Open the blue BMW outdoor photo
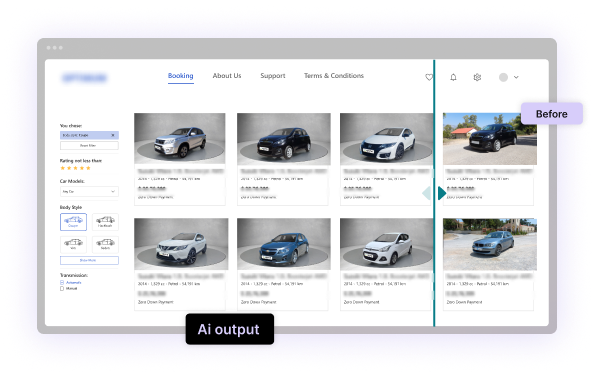This screenshot has width=594, height=374. tap(490, 244)
